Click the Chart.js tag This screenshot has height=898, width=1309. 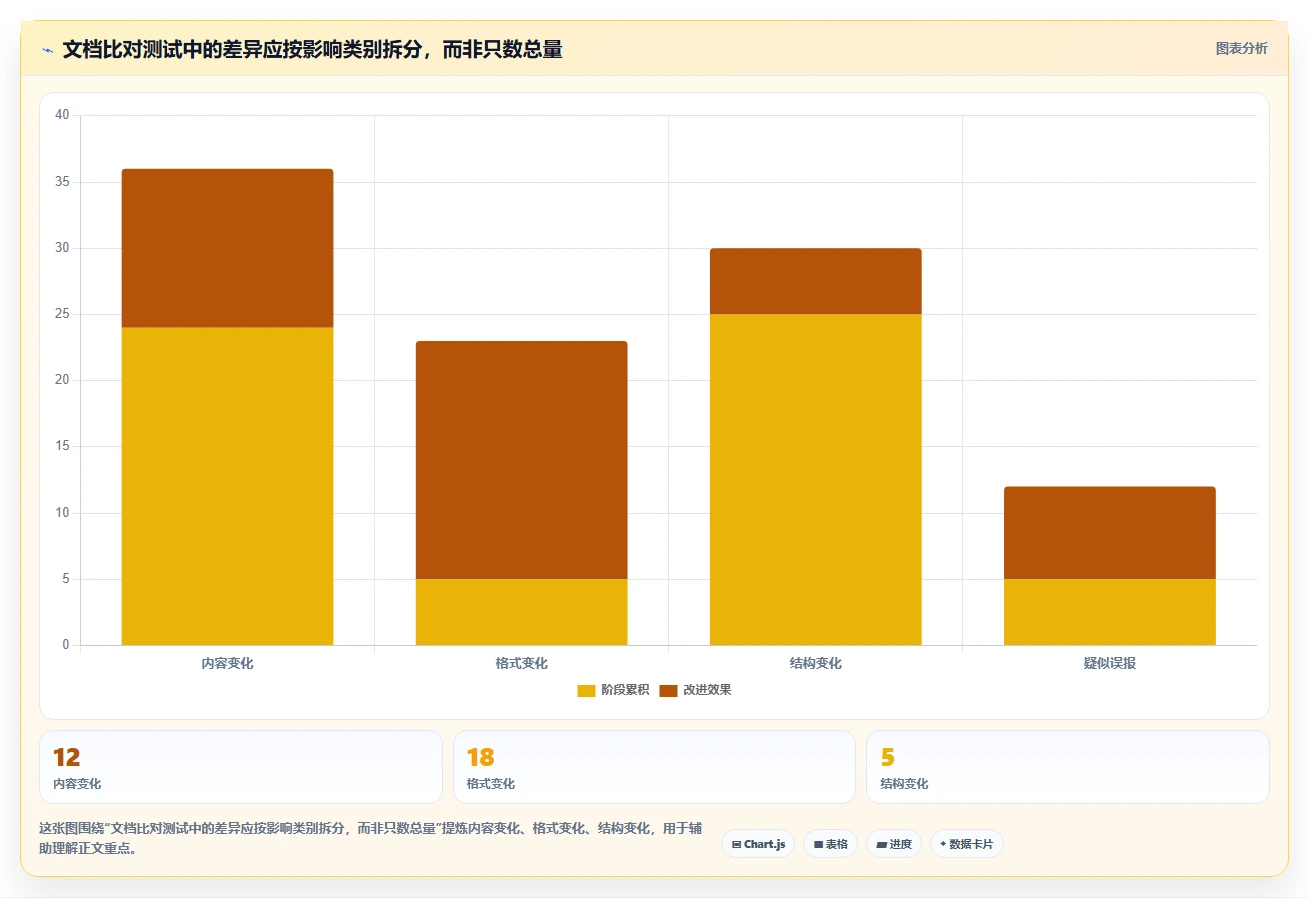click(758, 844)
